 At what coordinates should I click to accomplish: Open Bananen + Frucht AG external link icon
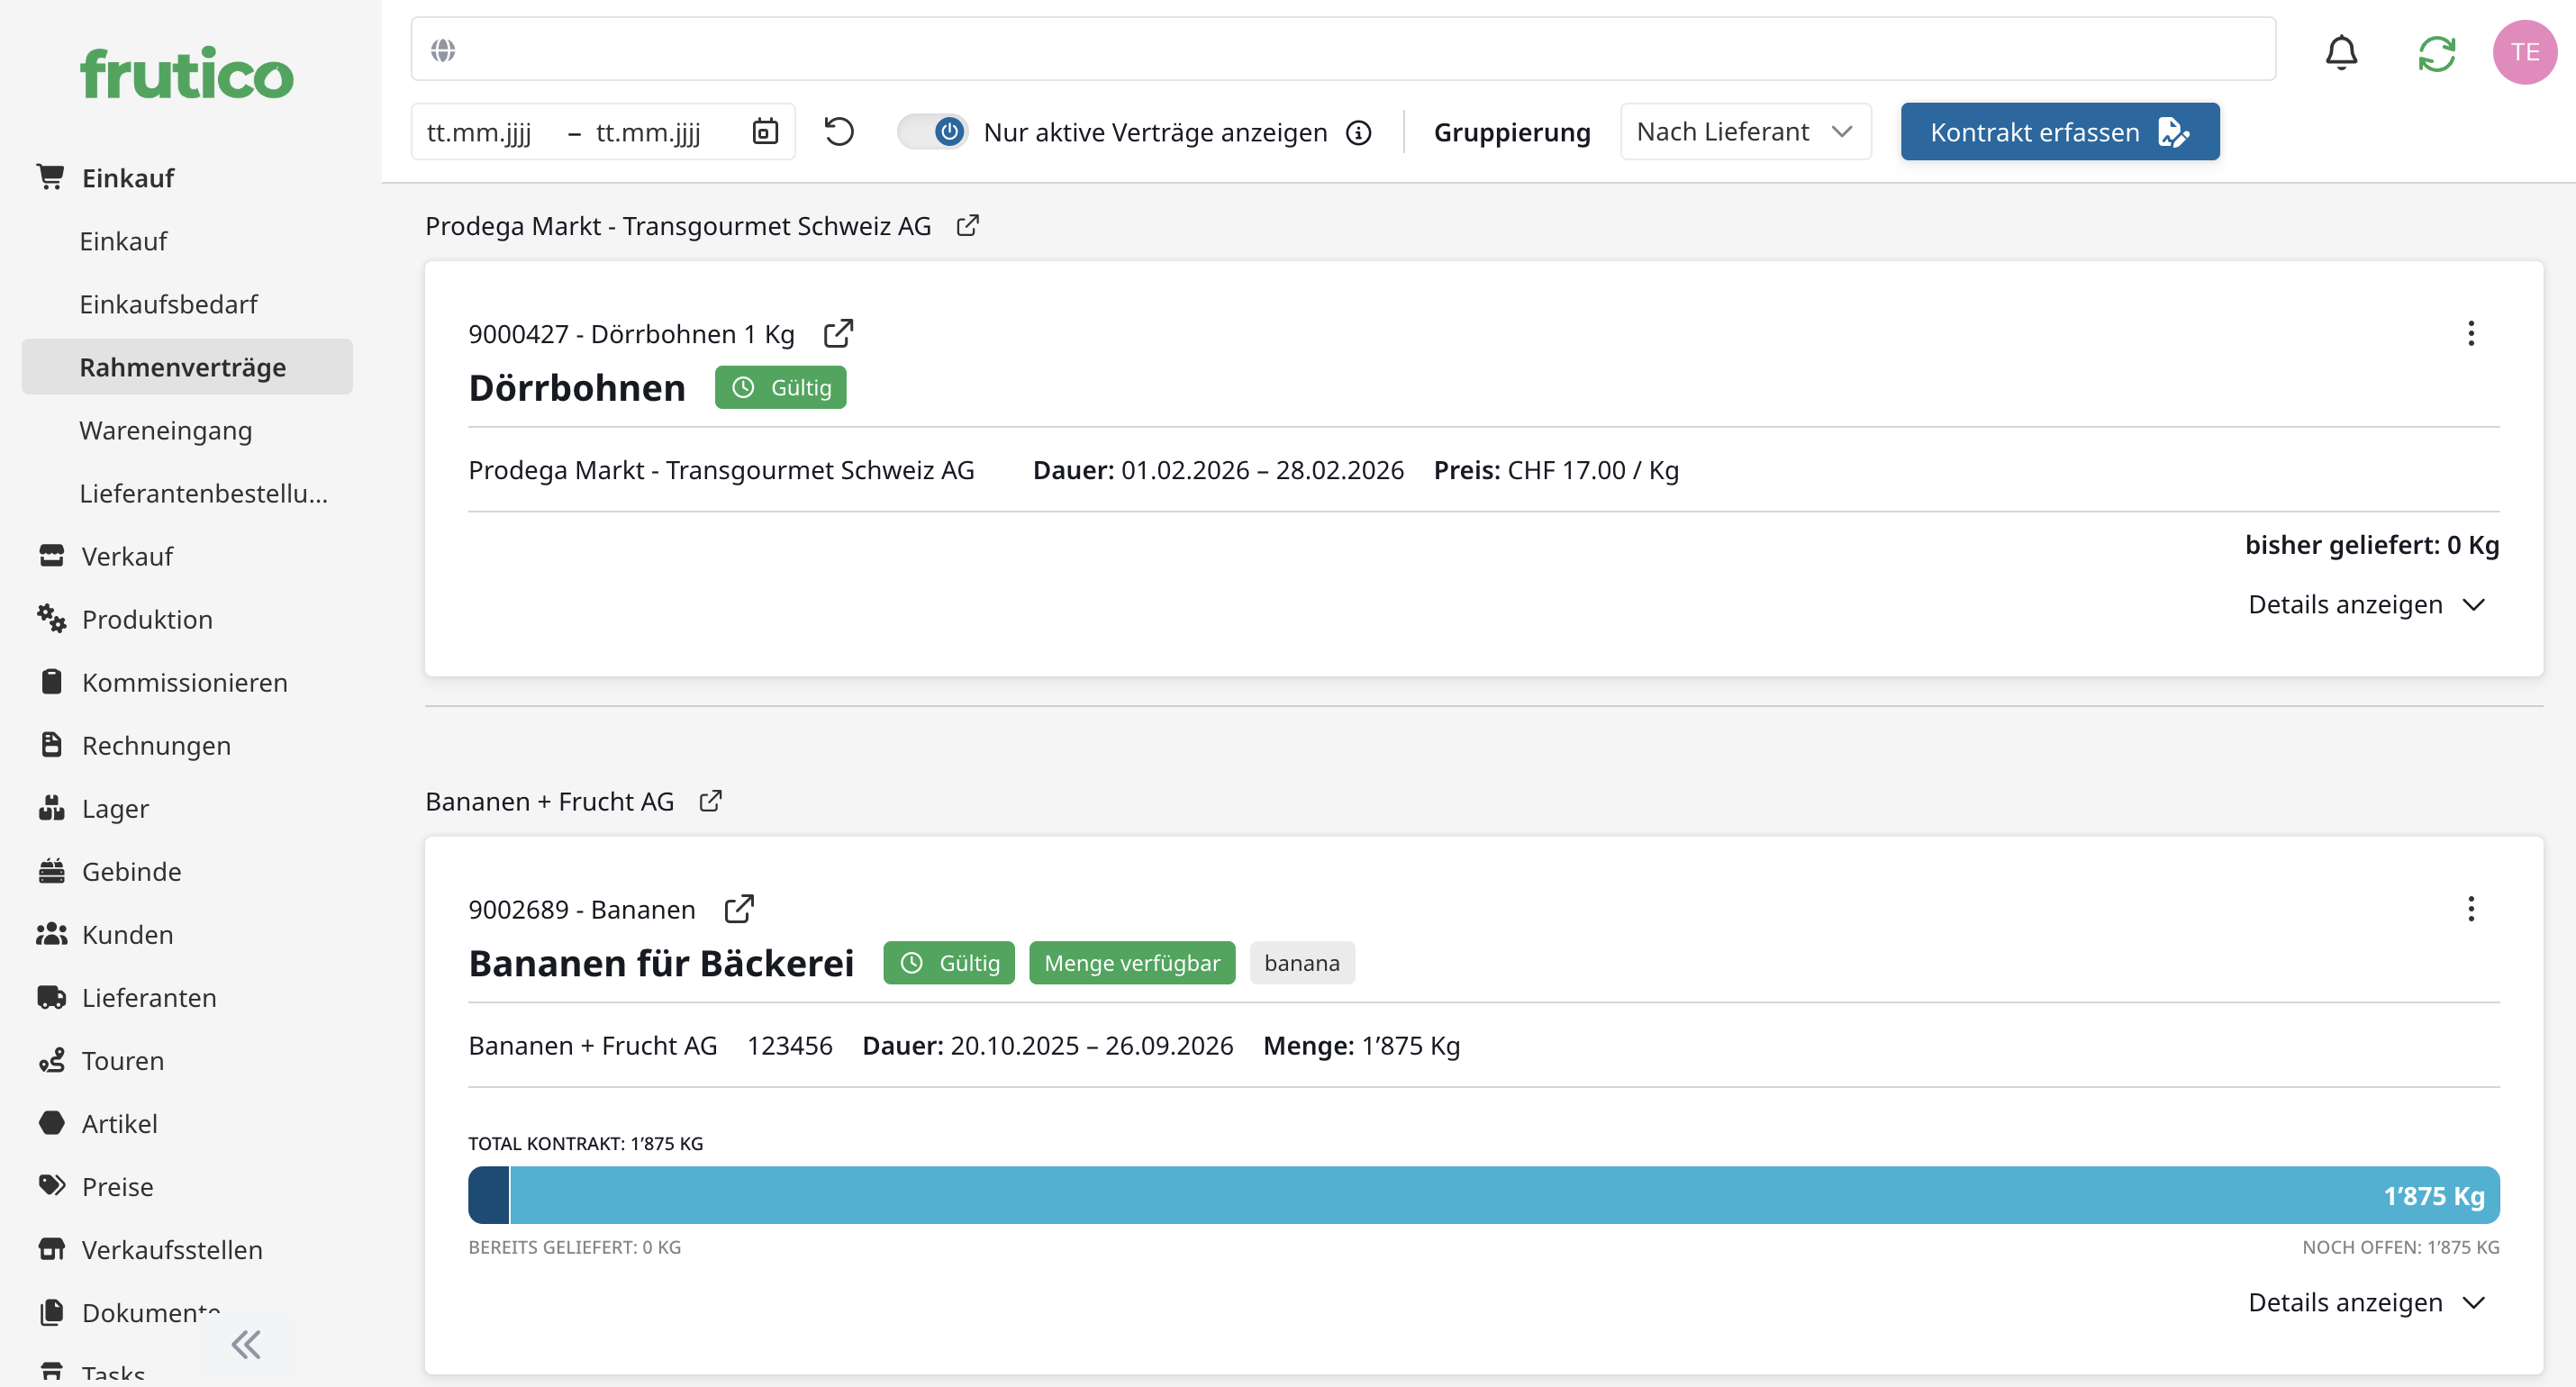coord(710,802)
